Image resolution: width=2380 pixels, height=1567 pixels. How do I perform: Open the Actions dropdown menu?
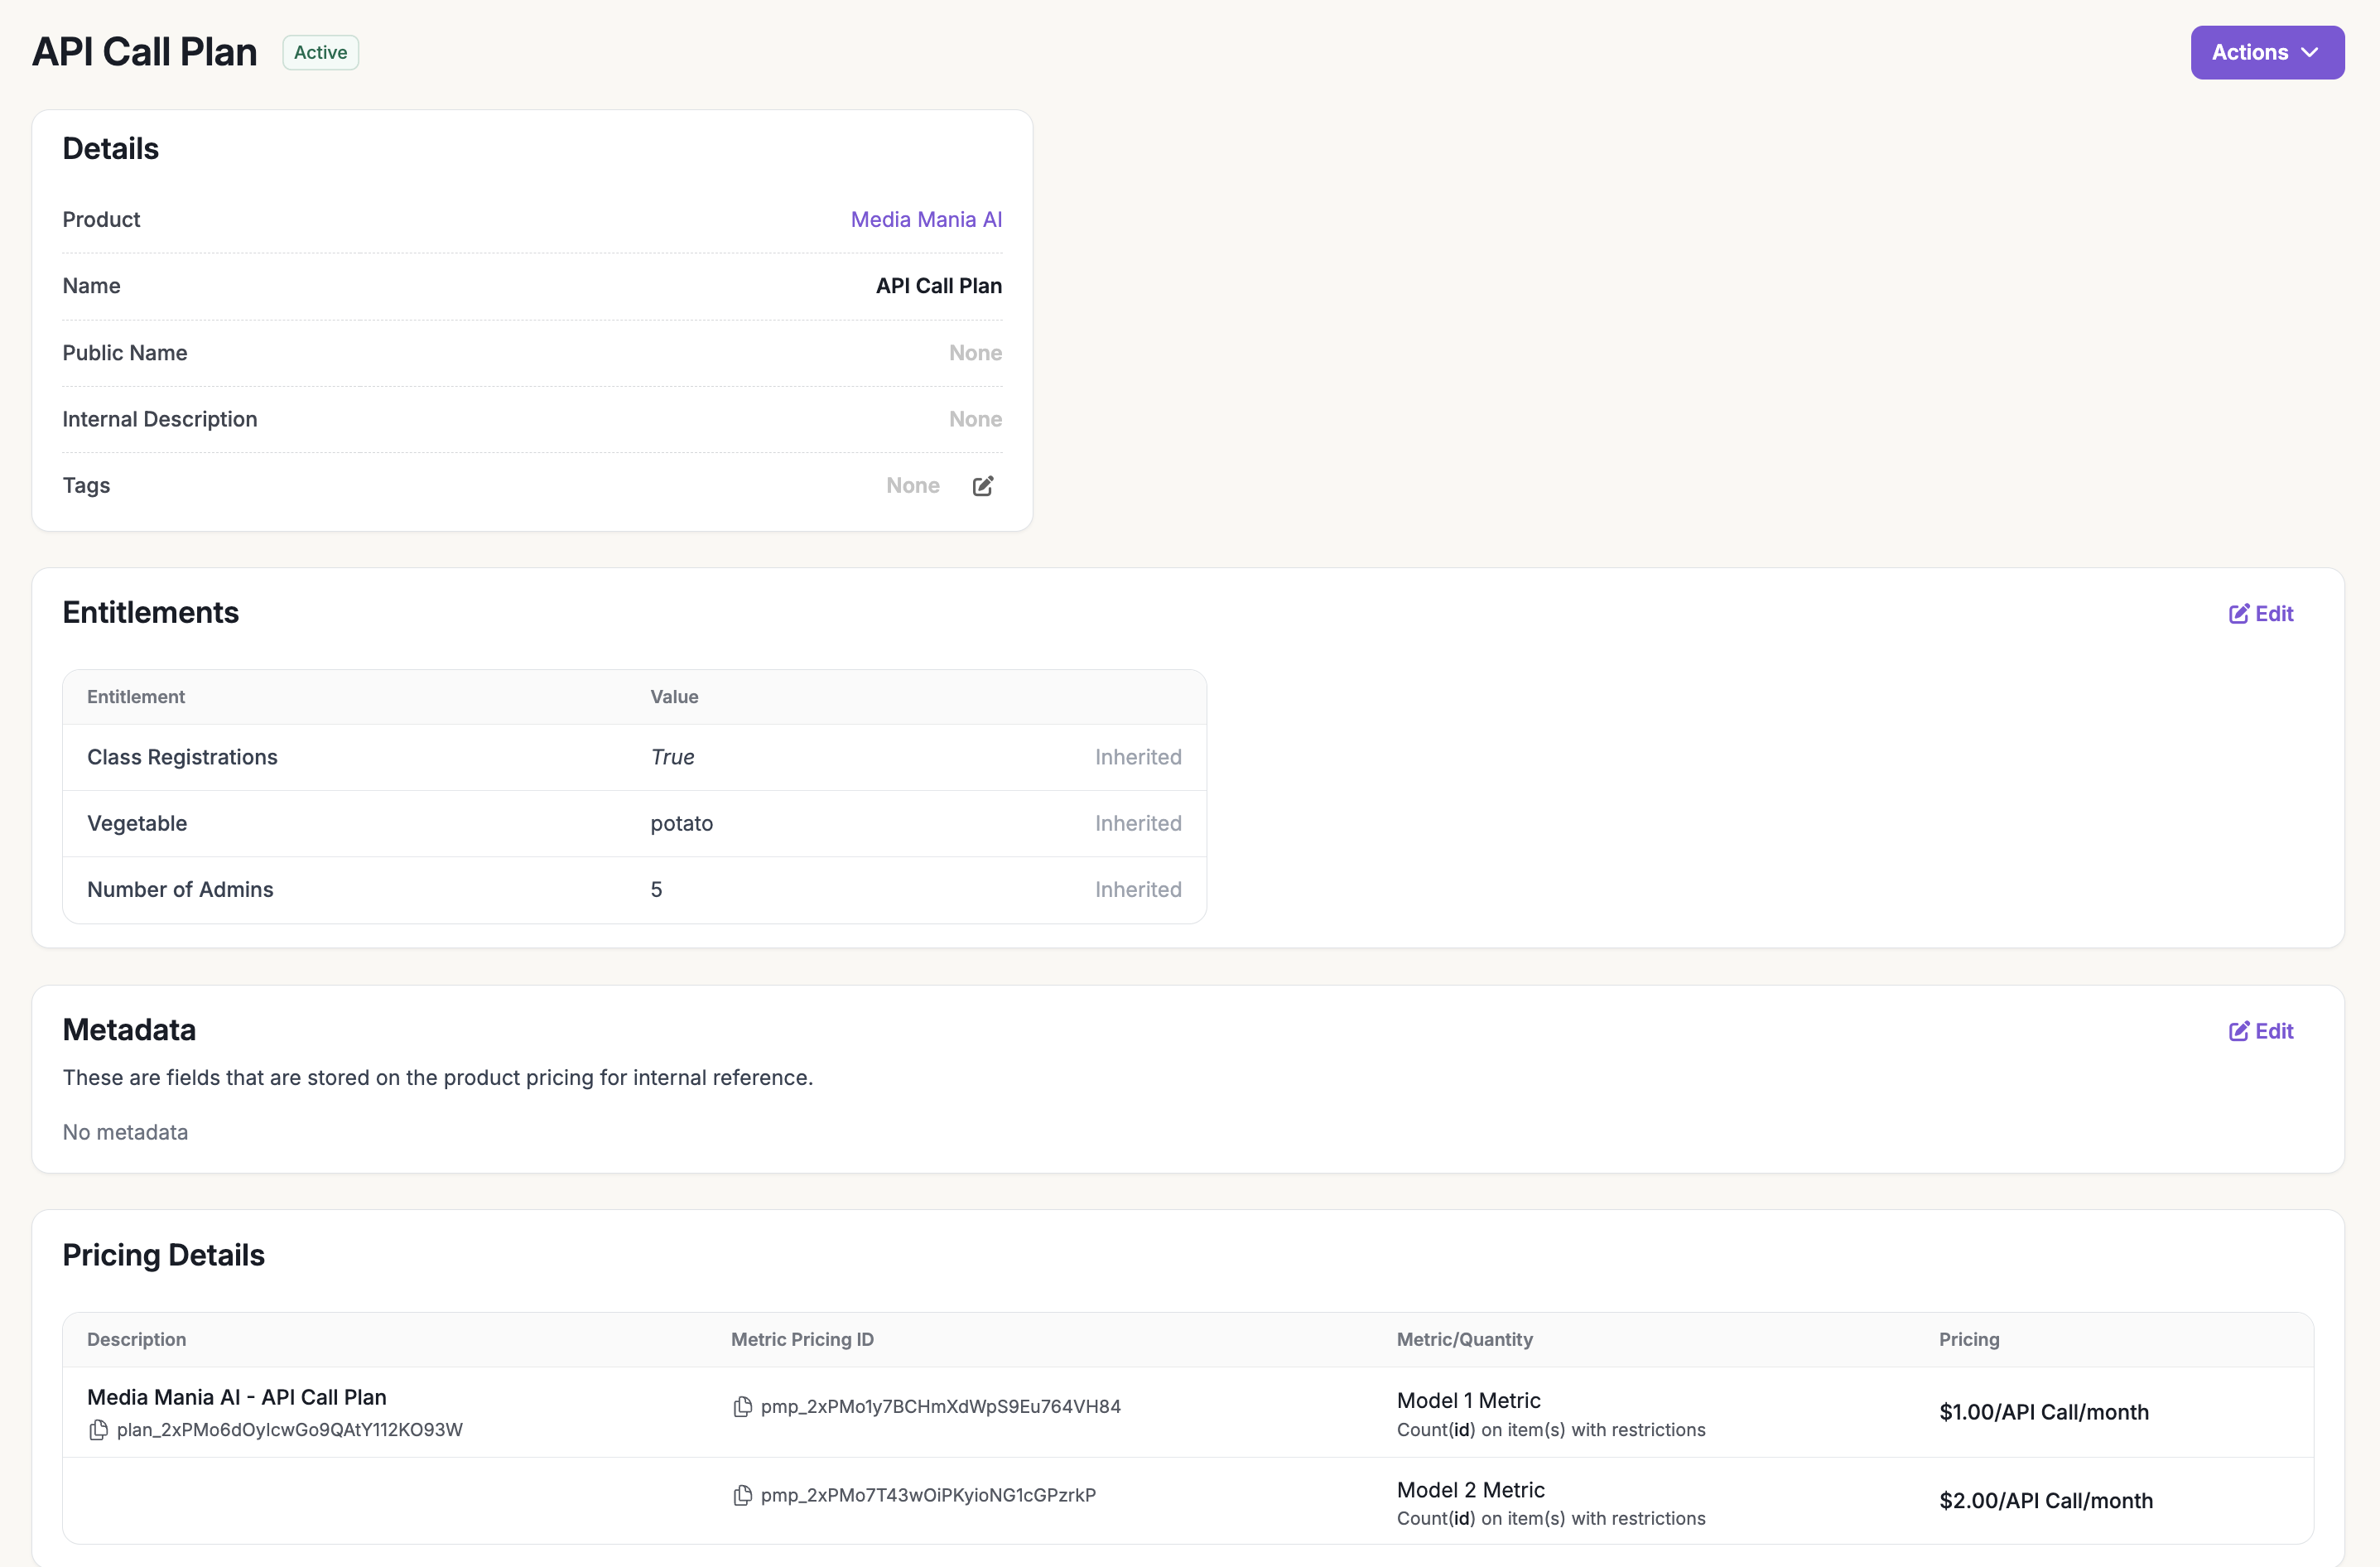pos(2250,52)
